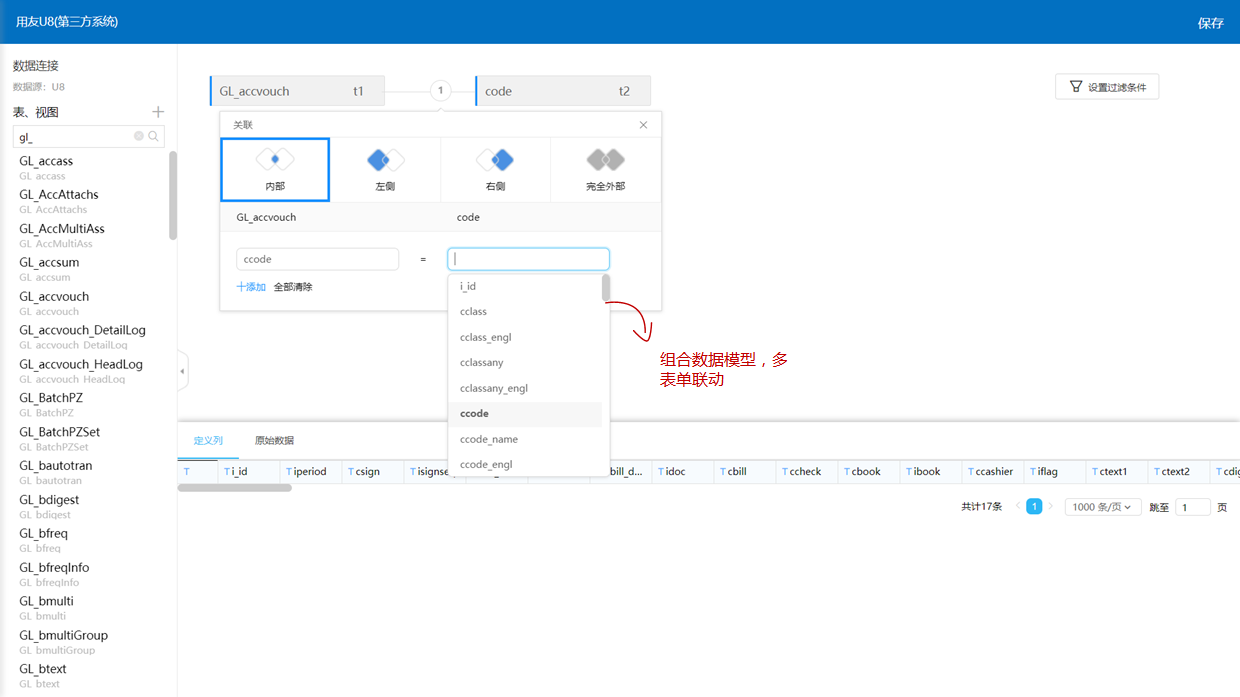Click the horizontal scrollbar under column headers

(x=235, y=488)
